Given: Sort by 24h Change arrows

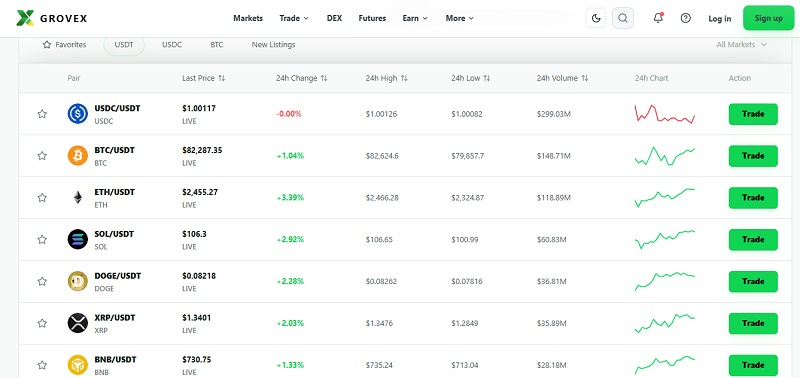Looking at the screenshot, I should [323, 78].
